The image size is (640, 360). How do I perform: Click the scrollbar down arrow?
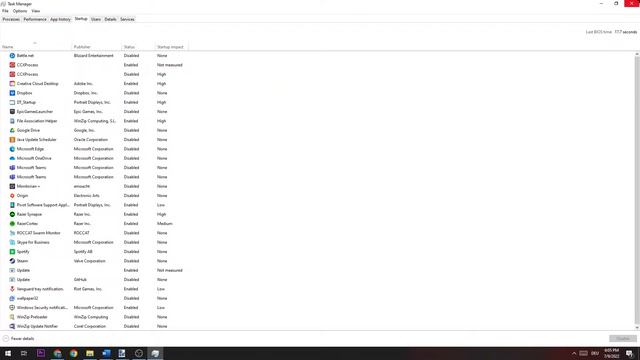pyautogui.click(x=637, y=328)
